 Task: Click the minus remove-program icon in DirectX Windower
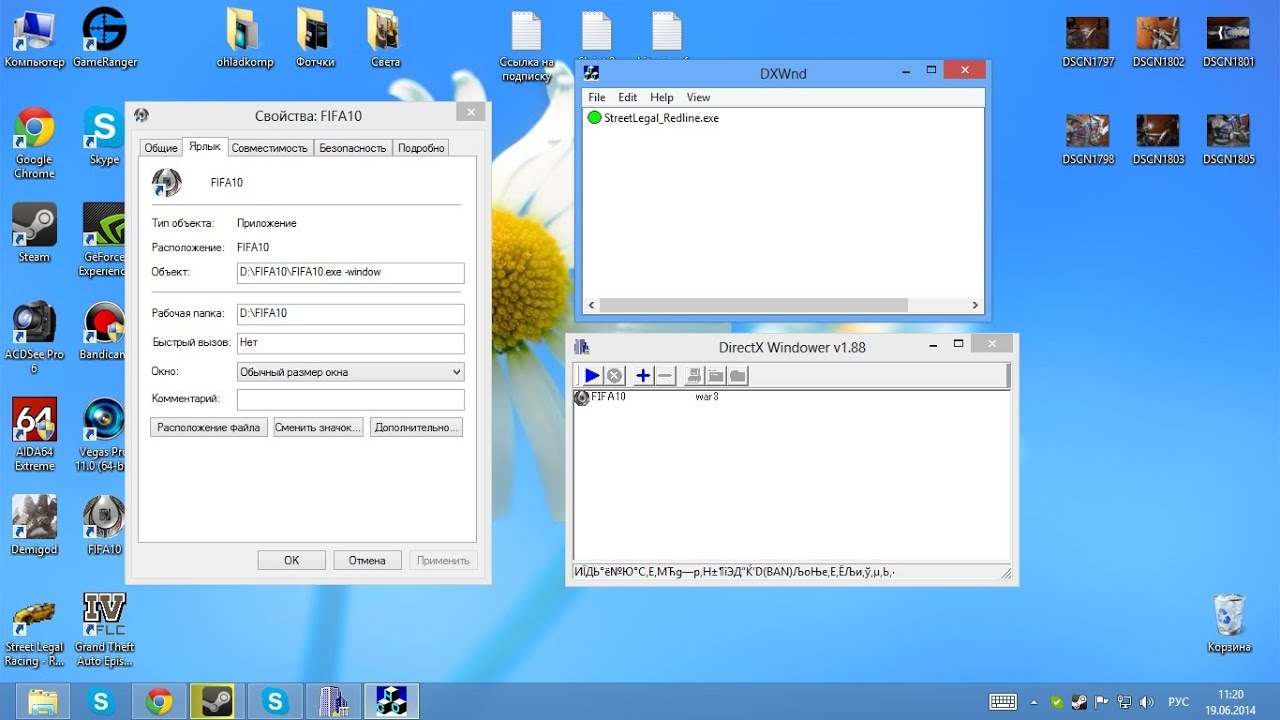click(x=665, y=376)
